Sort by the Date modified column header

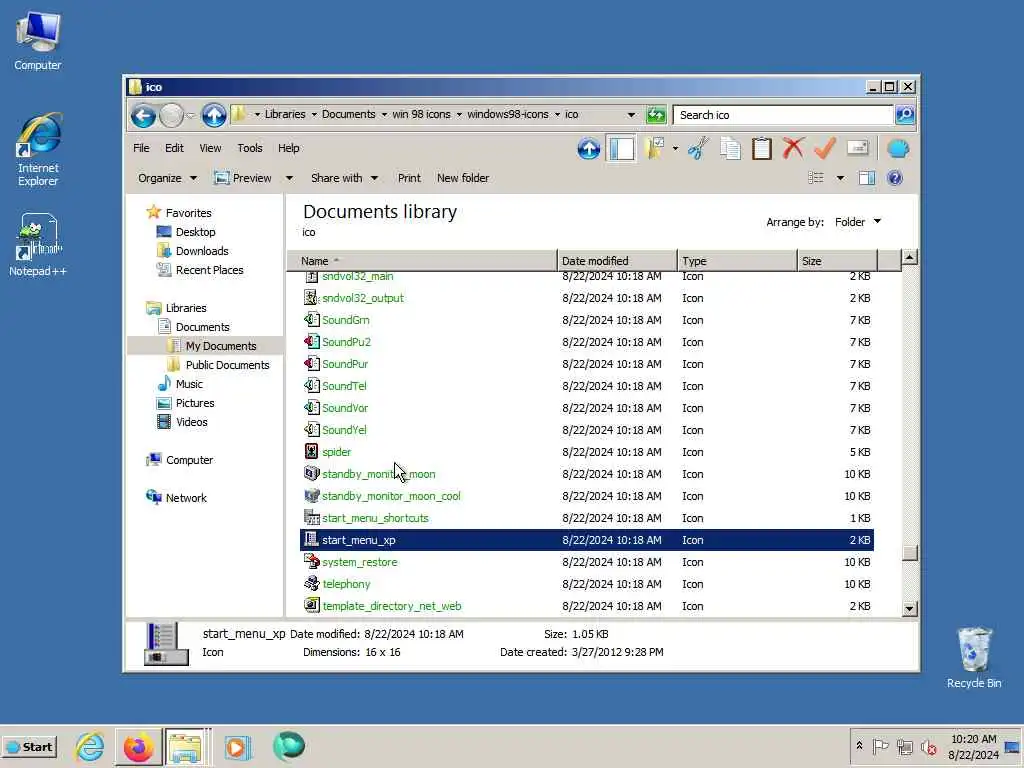pyautogui.click(x=617, y=261)
